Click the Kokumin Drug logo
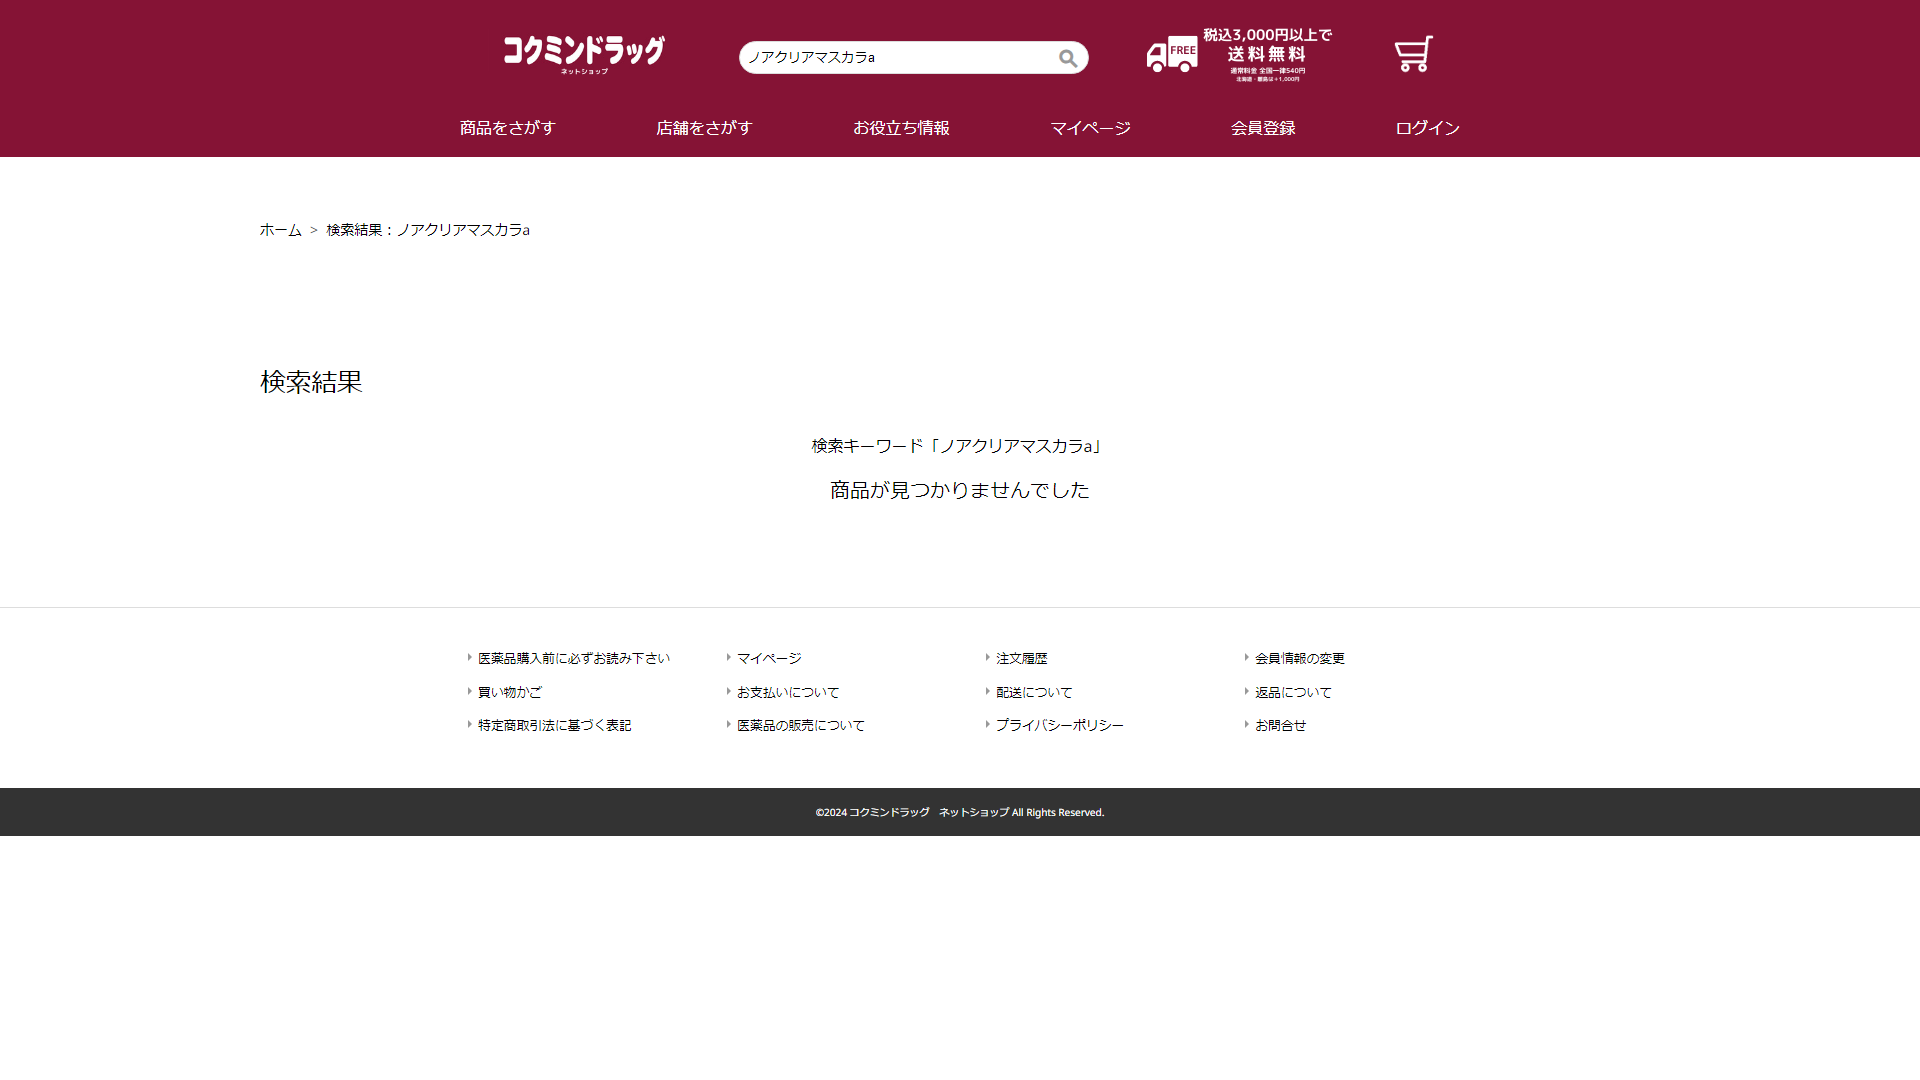 (x=584, y=54)
